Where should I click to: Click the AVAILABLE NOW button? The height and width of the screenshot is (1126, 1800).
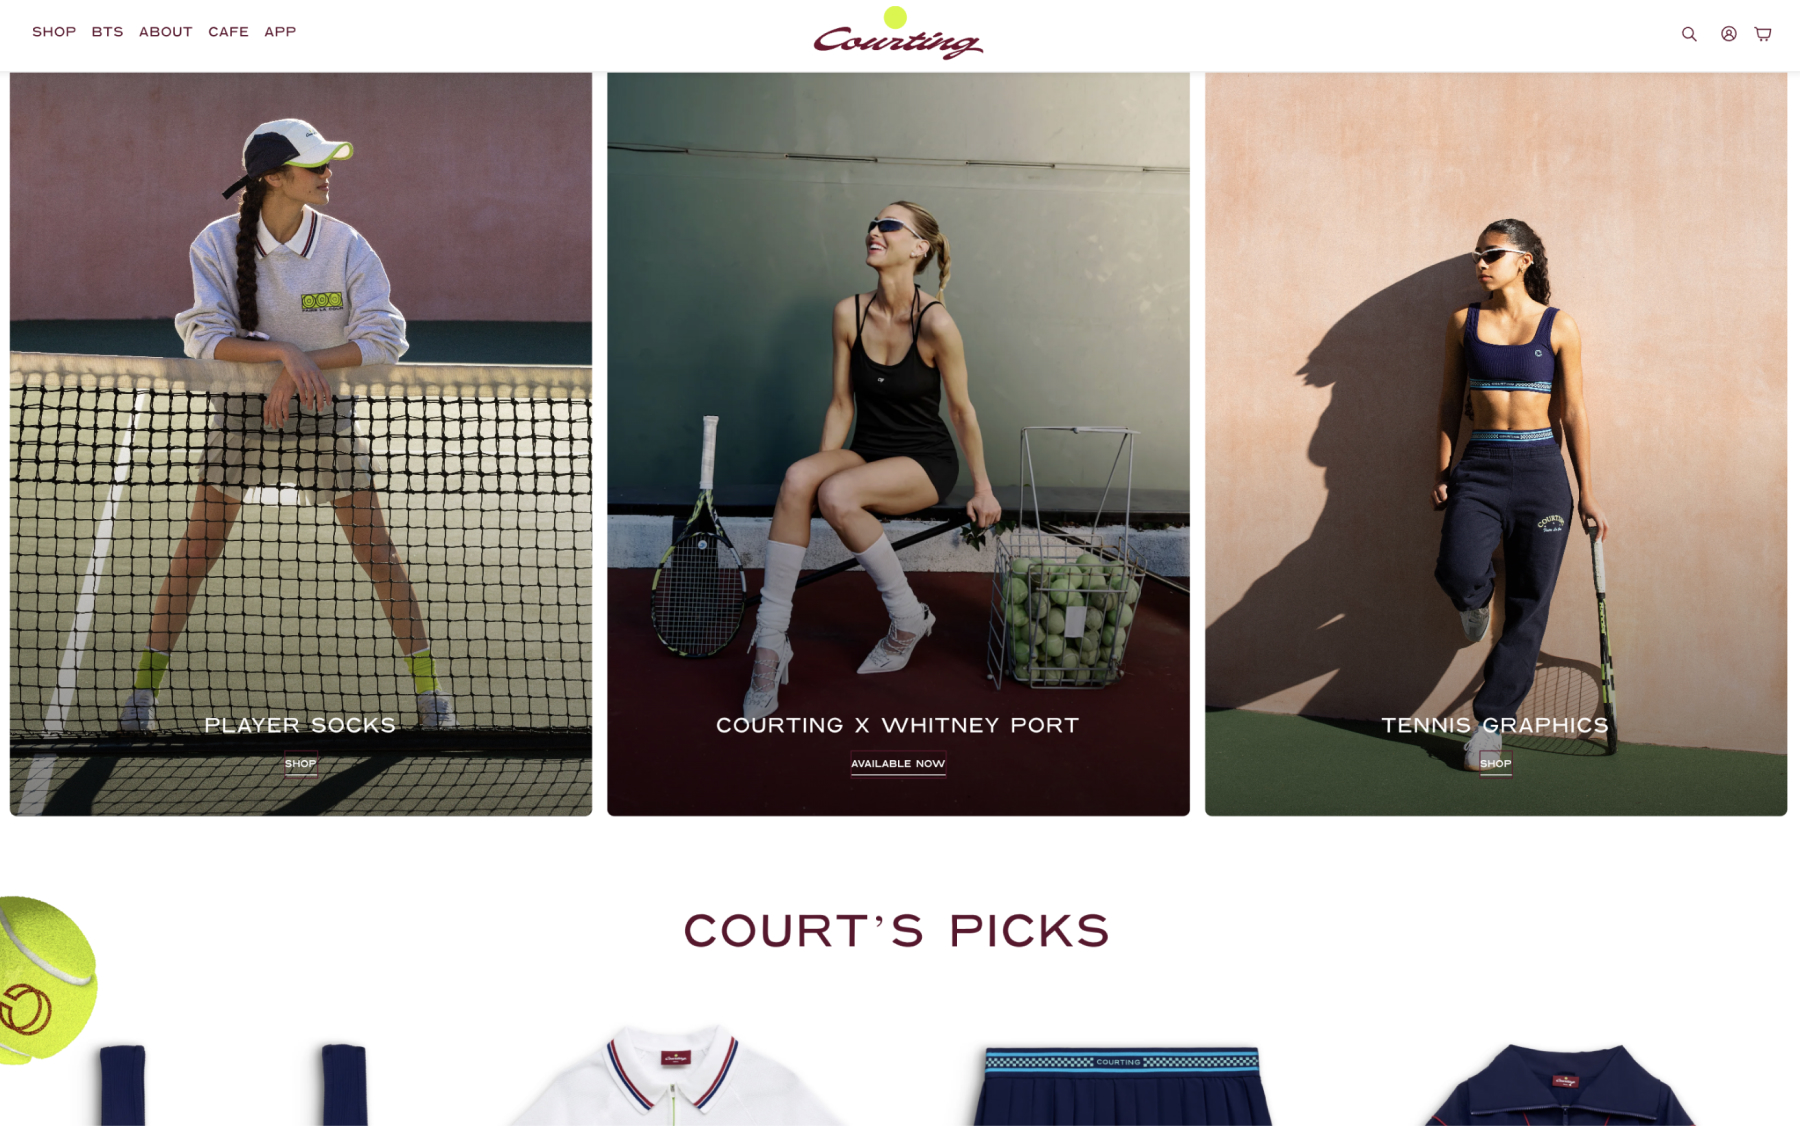coord(898,763)
